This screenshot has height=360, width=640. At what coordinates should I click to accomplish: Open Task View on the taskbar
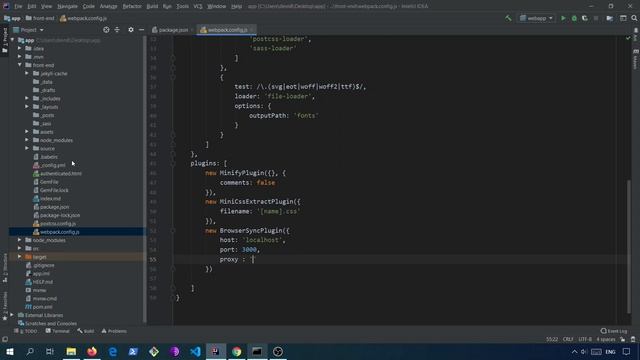50,351
